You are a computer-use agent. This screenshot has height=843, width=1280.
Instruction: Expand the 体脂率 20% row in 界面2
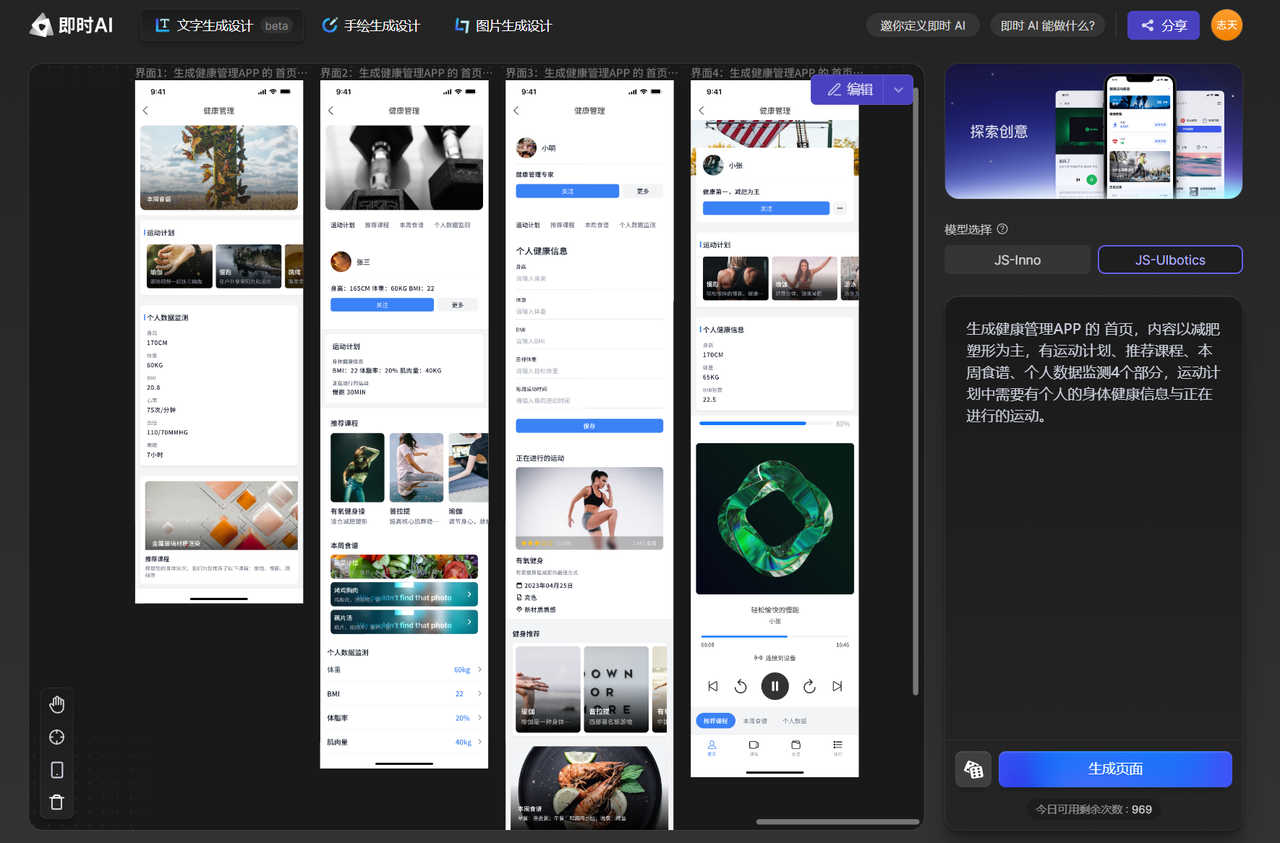(x=404, y=718)
